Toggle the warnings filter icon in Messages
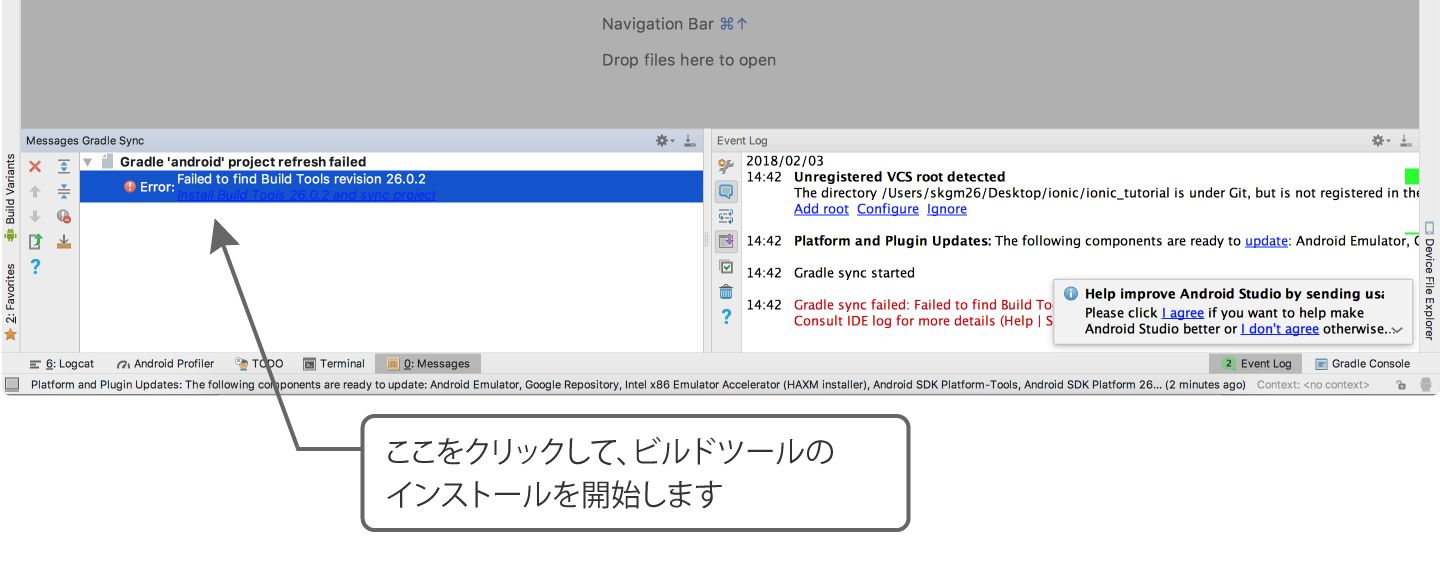The height and width of the screenshot is (564, 1440). click(64, 216)
